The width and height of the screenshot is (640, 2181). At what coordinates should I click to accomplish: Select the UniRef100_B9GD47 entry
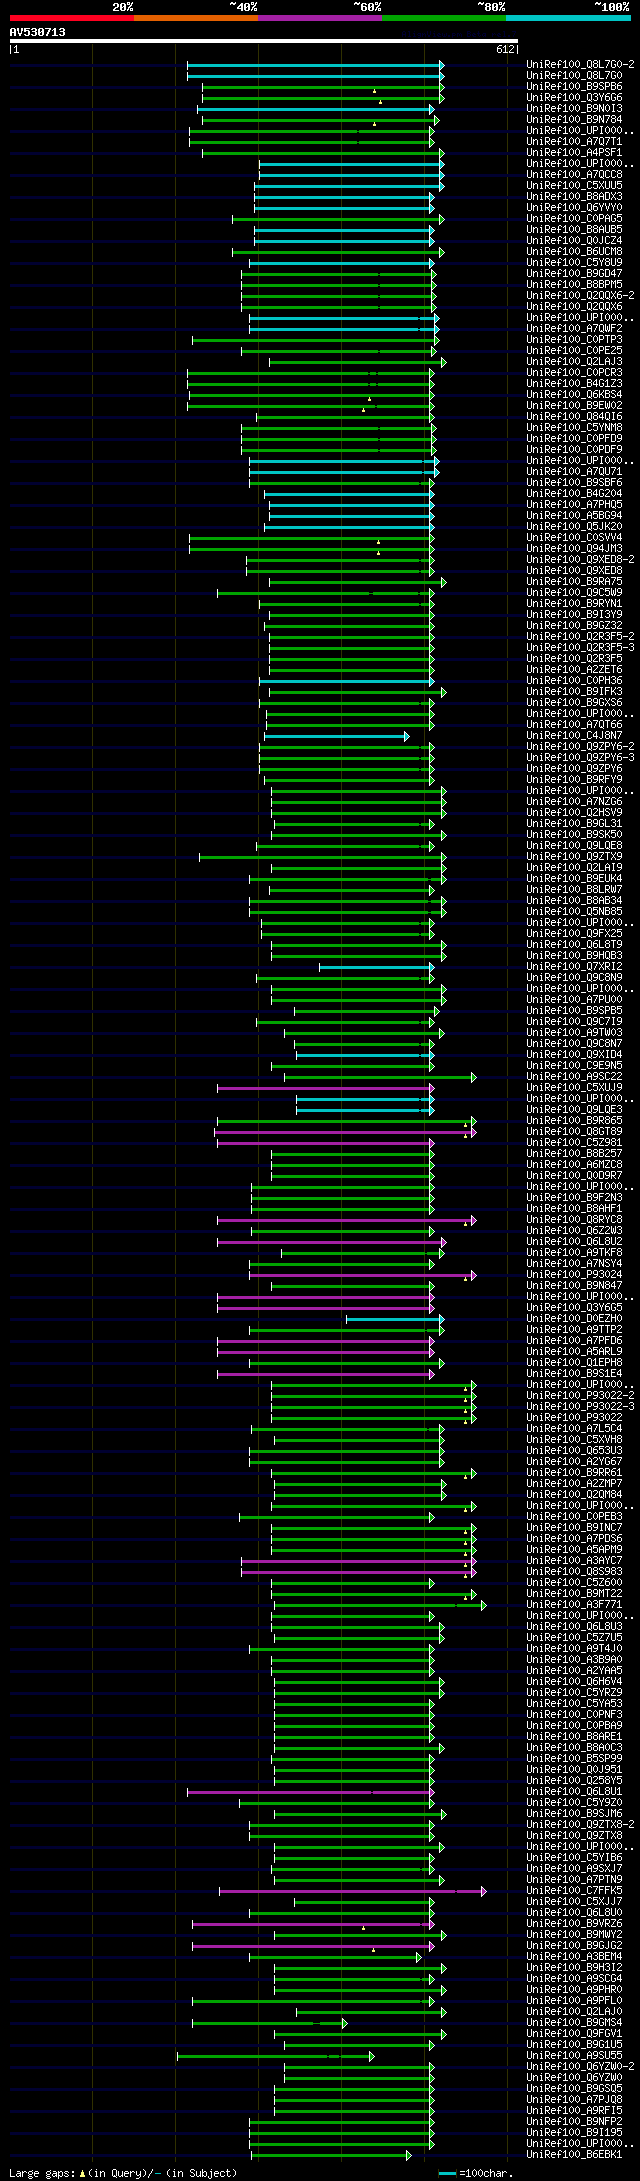tap(574, 273)
